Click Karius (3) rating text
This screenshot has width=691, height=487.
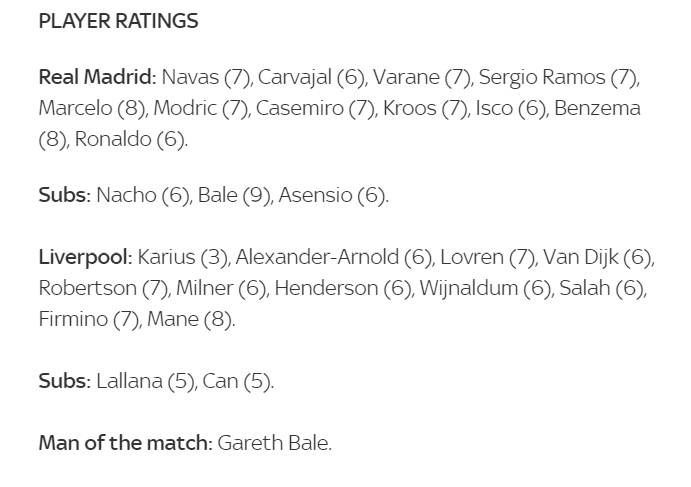[183, 257]
